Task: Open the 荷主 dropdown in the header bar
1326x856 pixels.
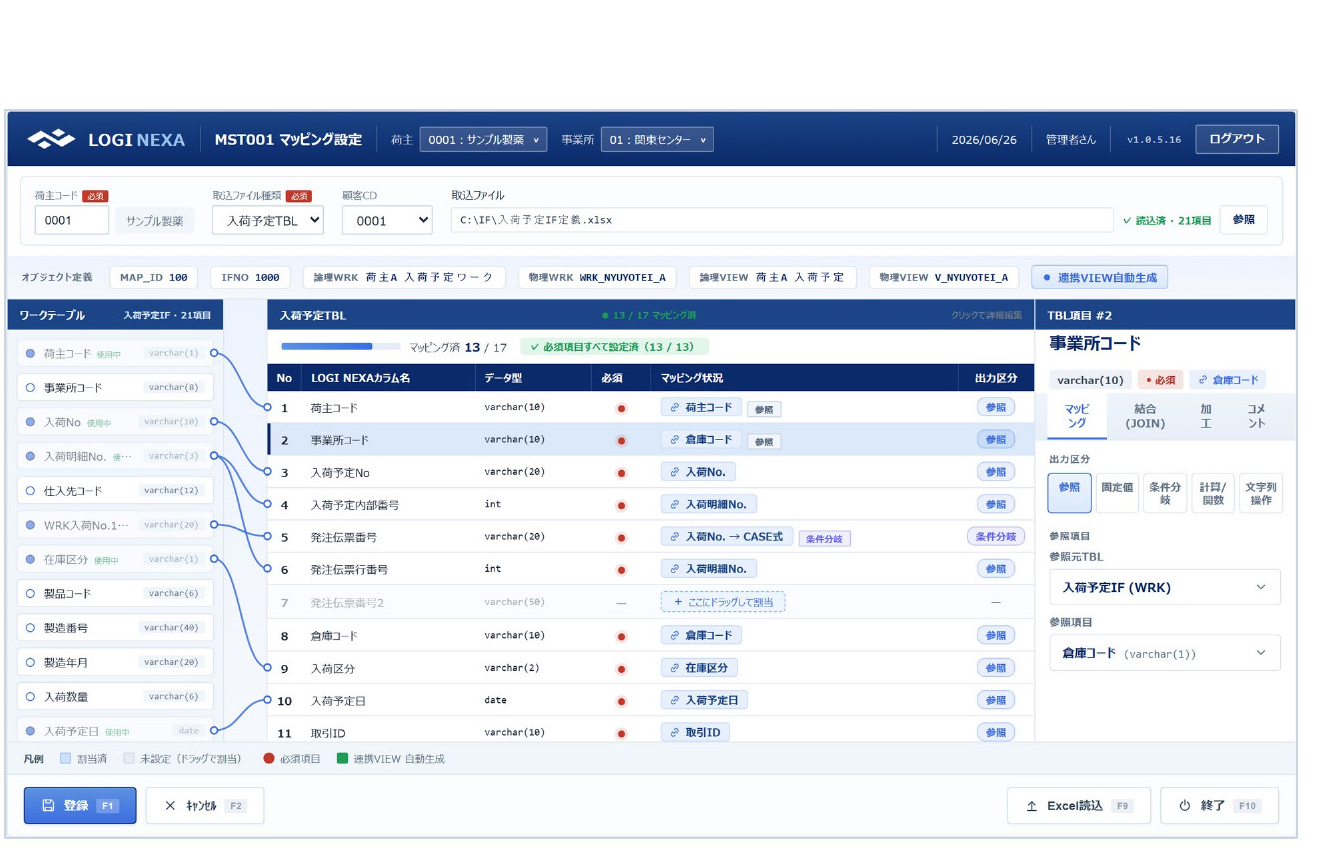Action: pyautogui.click(x=483, y=140)
